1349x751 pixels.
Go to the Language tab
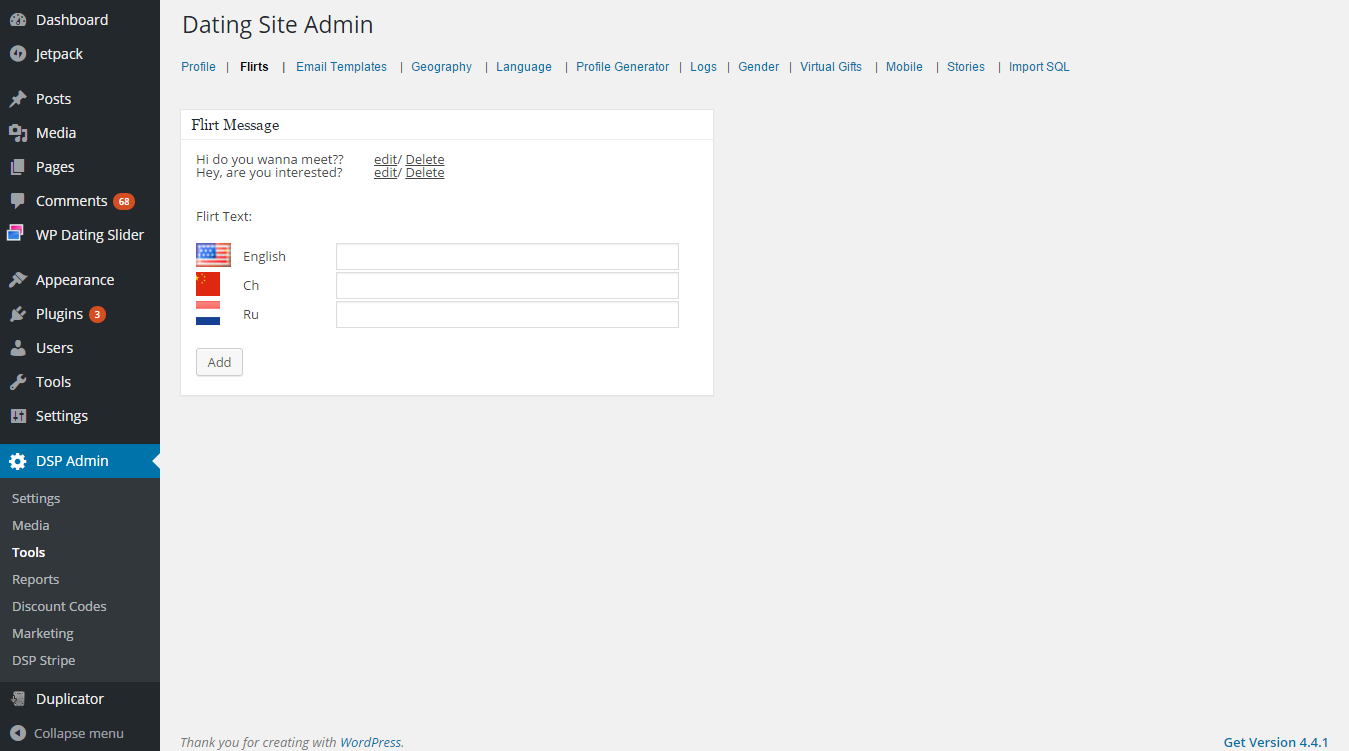pos(524,67)
